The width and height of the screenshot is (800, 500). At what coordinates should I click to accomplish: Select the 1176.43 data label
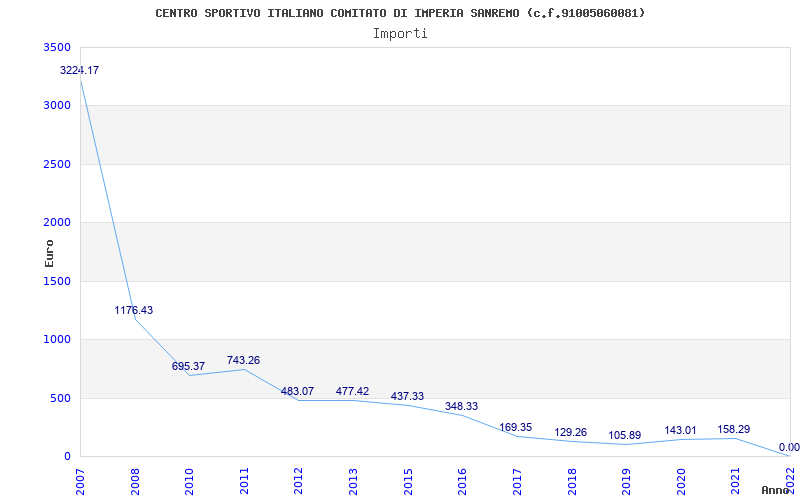point(134,310)
